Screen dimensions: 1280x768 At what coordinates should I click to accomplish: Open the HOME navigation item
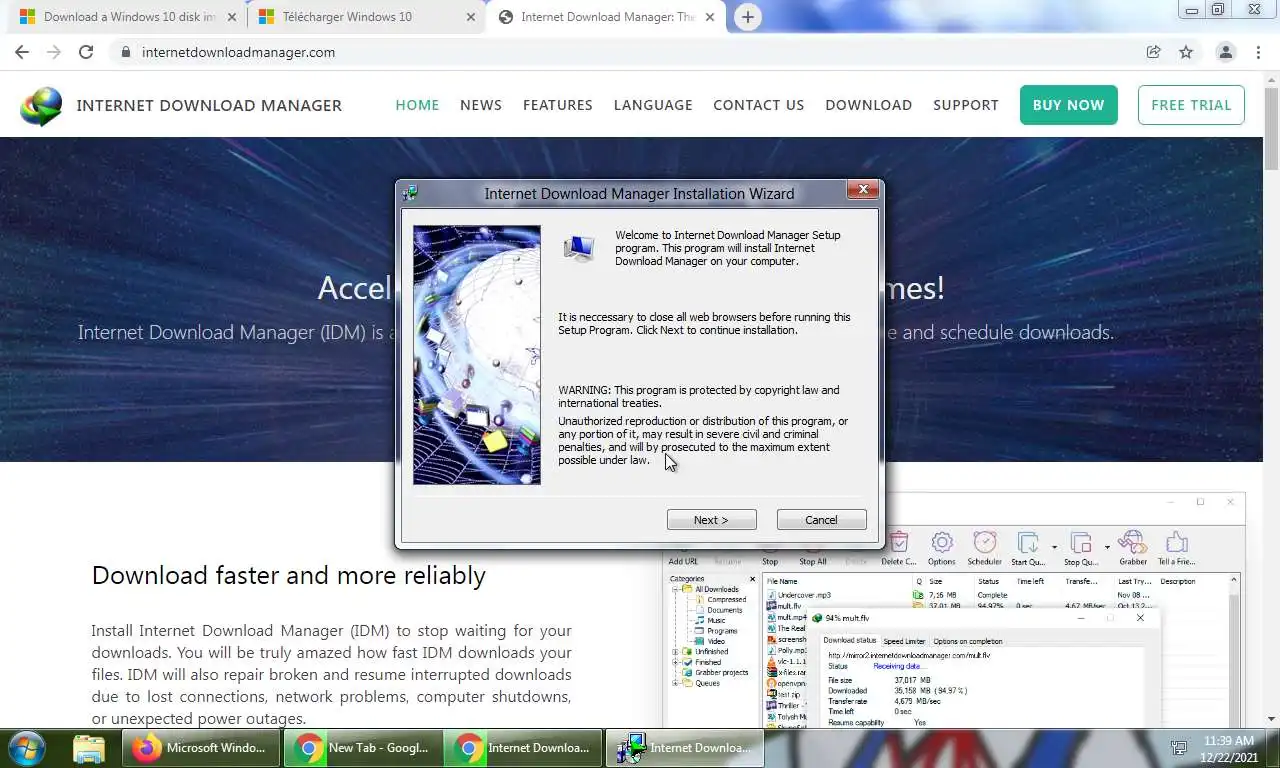(417, 105)
